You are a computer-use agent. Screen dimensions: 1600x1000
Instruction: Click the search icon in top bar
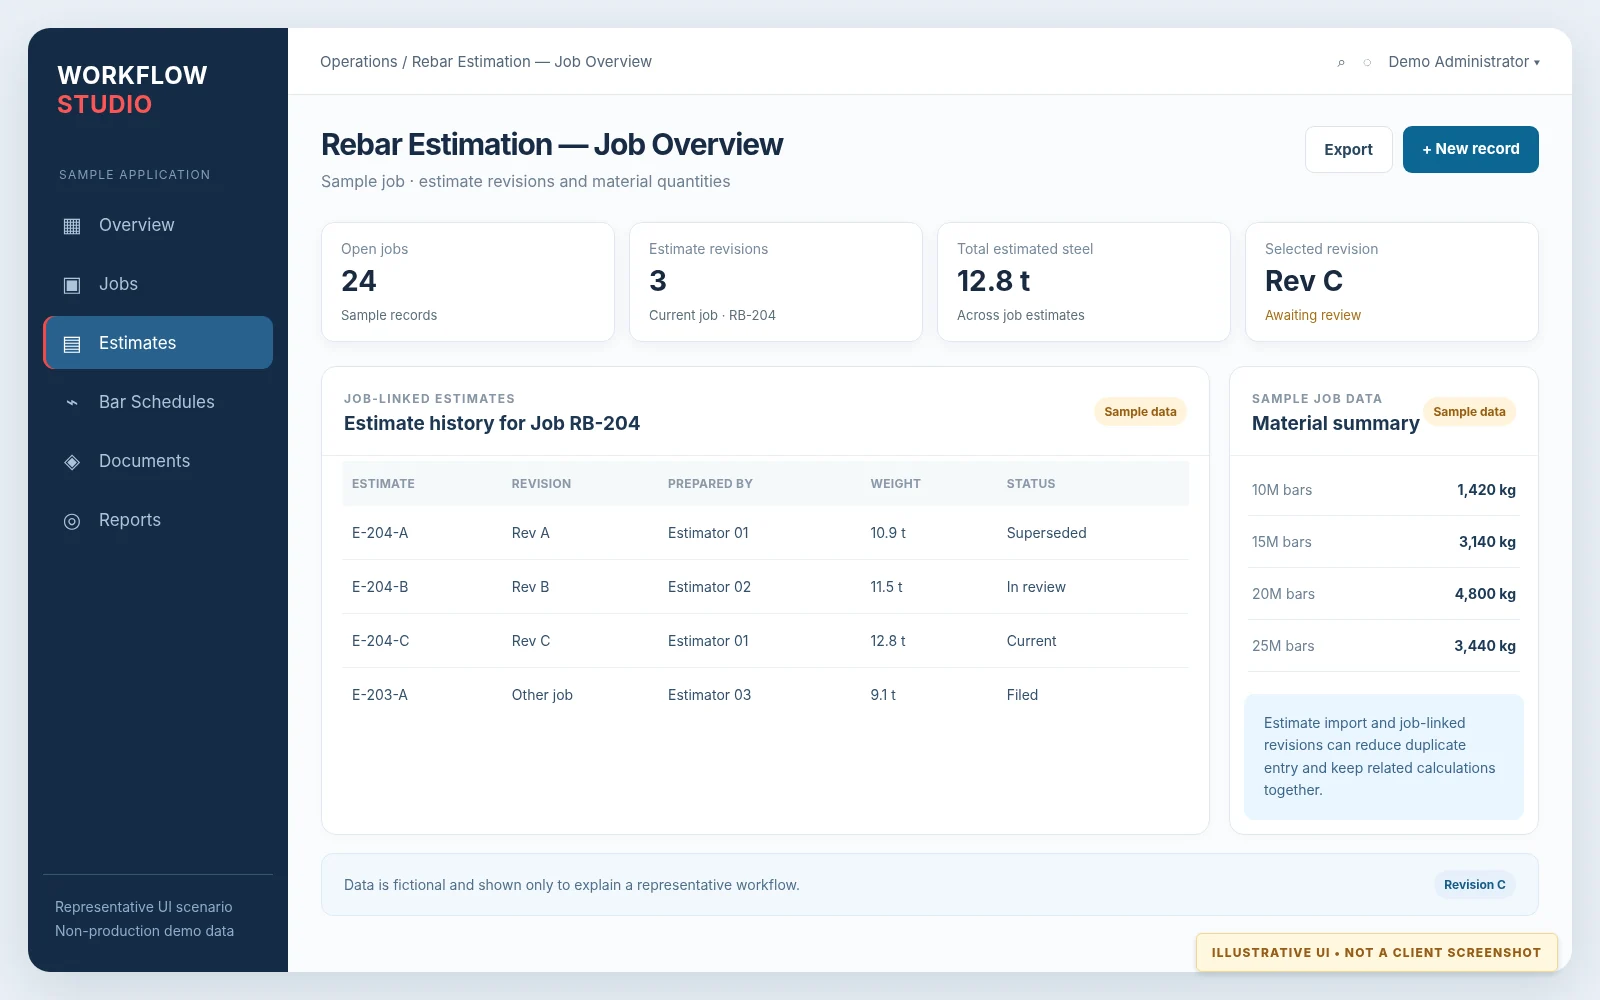pyautogui.click(x=1341, y=63)
